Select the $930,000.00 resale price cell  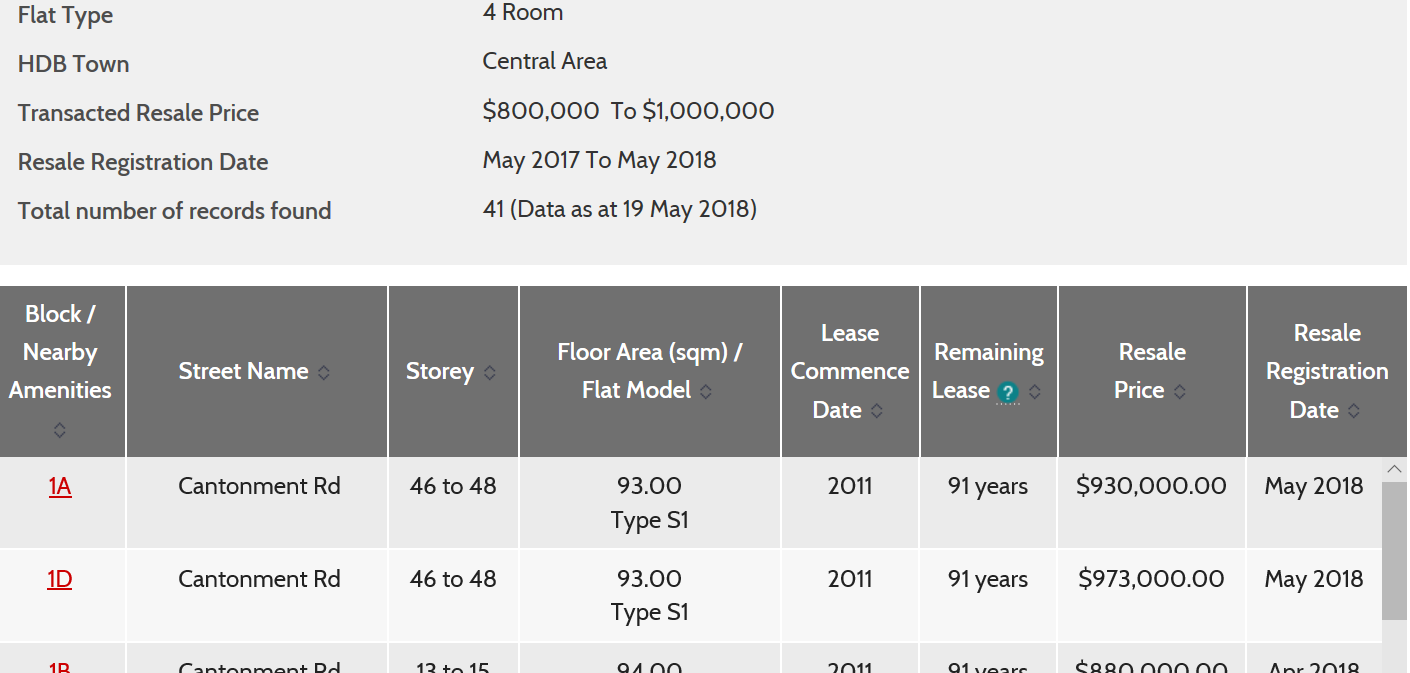[x=1151, y=487]
